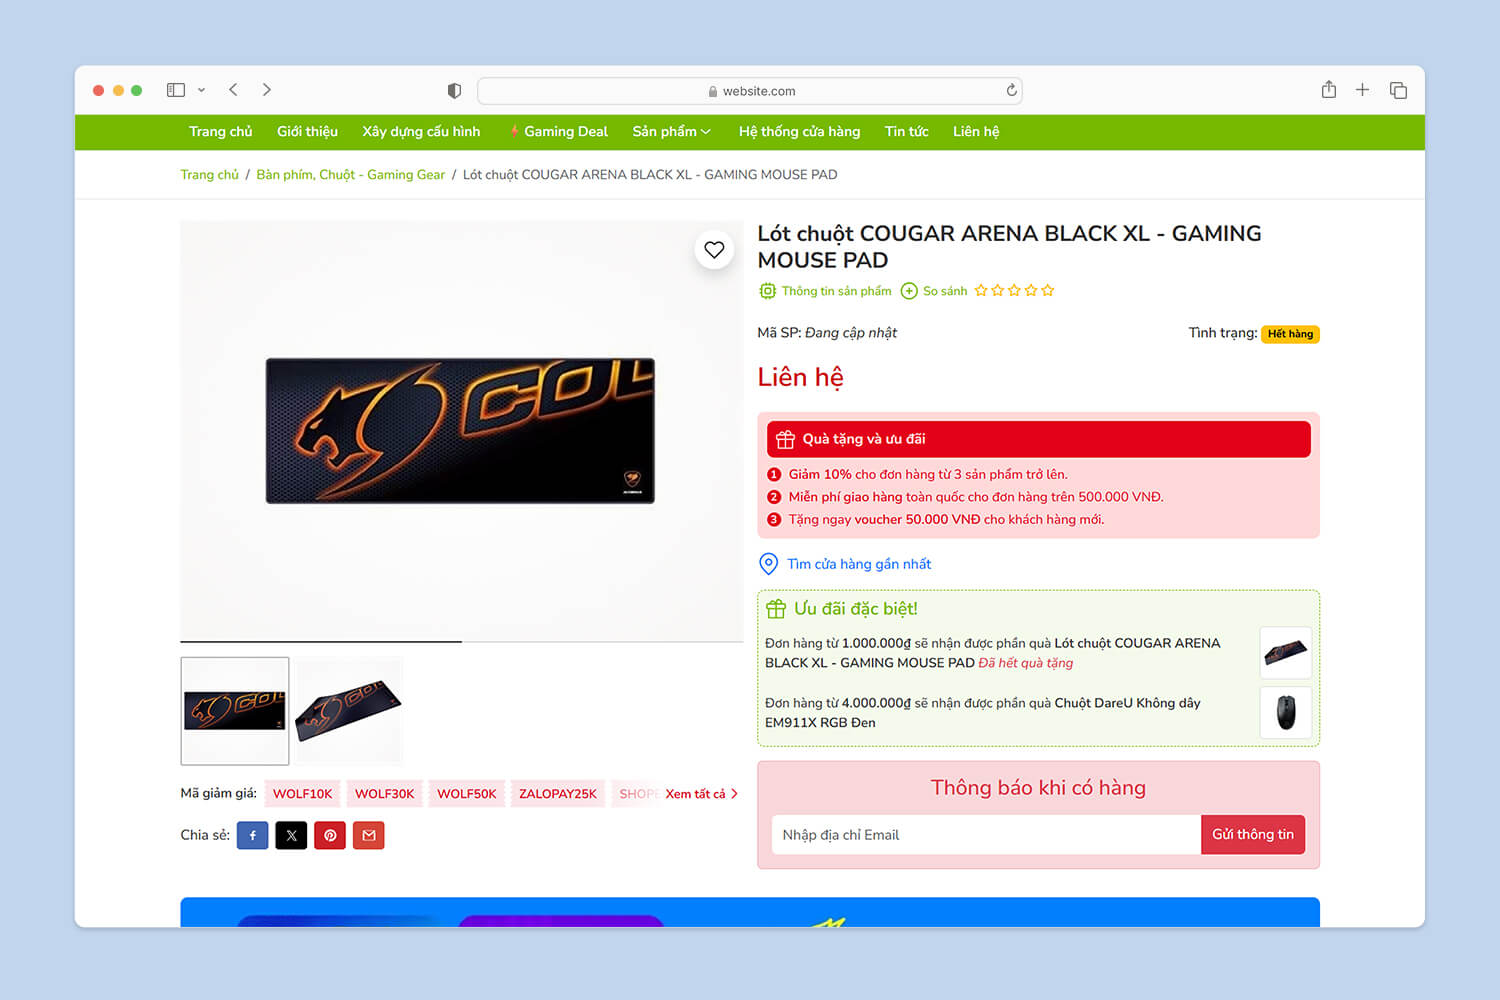Share product via email icon
Viewport: 1500px width, 1000px height.
click(369, 835)
